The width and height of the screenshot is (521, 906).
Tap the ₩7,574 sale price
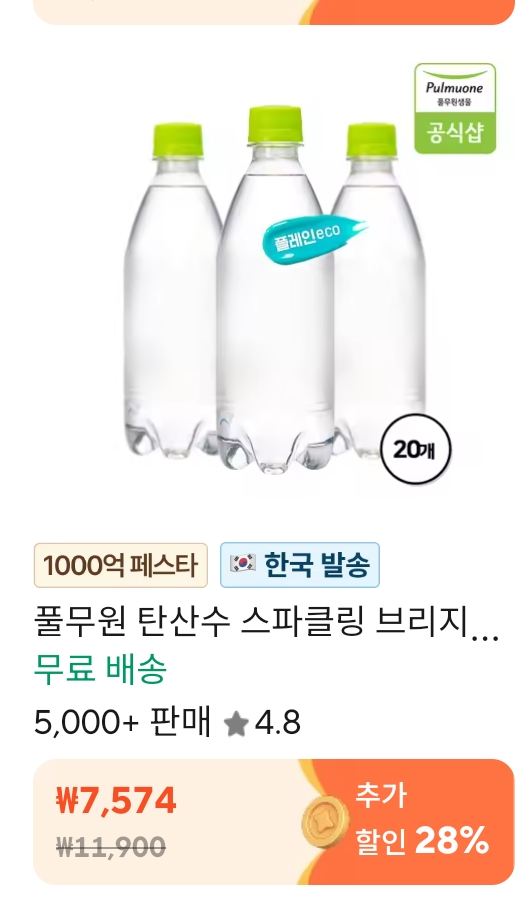pos(116,801)
